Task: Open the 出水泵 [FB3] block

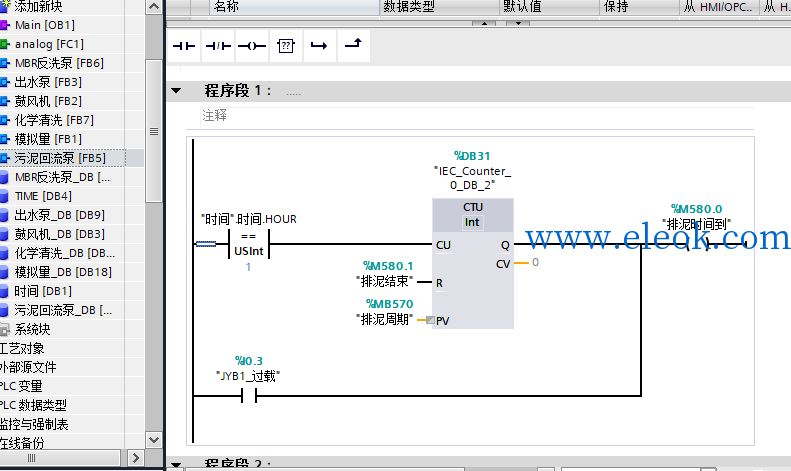Action: 48,82
